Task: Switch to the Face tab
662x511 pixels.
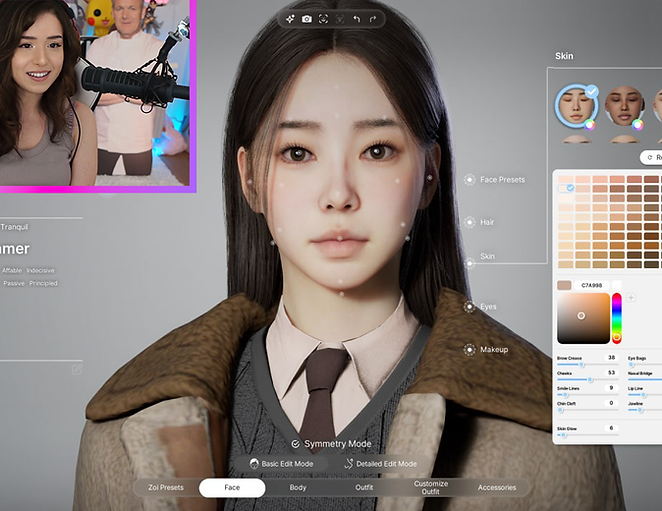Action: point(232,488)
